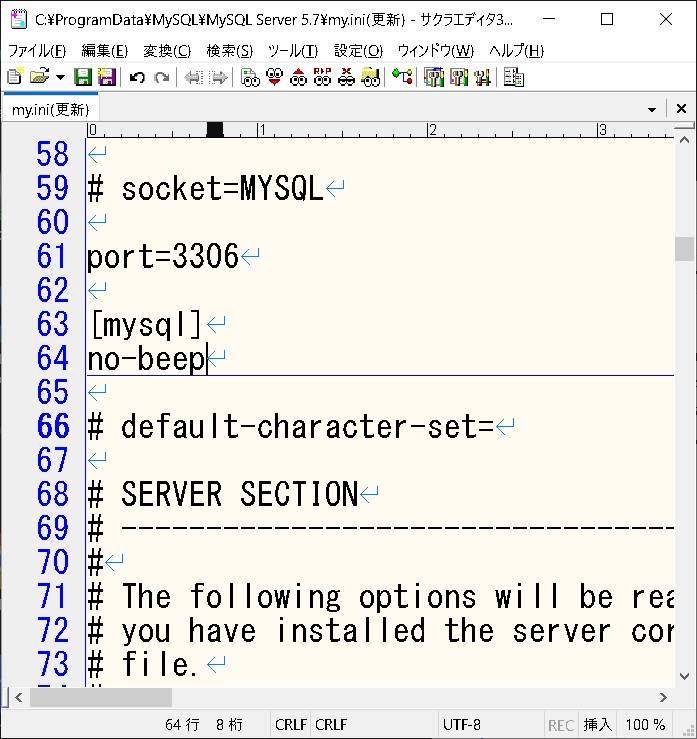Click the '64 行 8 桁' status entry
The width and height of the screenshot is (697, 739).
tap(204, 724)
